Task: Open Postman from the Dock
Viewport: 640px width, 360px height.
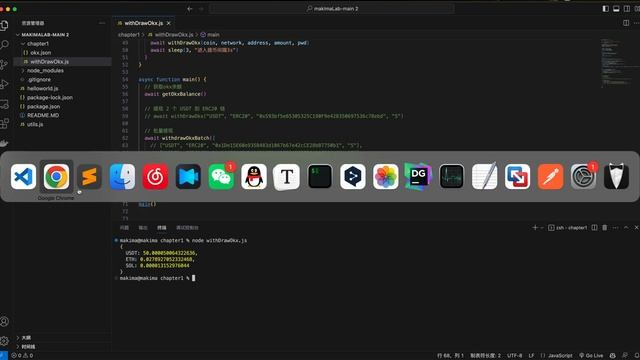Action: pos(550,177)
